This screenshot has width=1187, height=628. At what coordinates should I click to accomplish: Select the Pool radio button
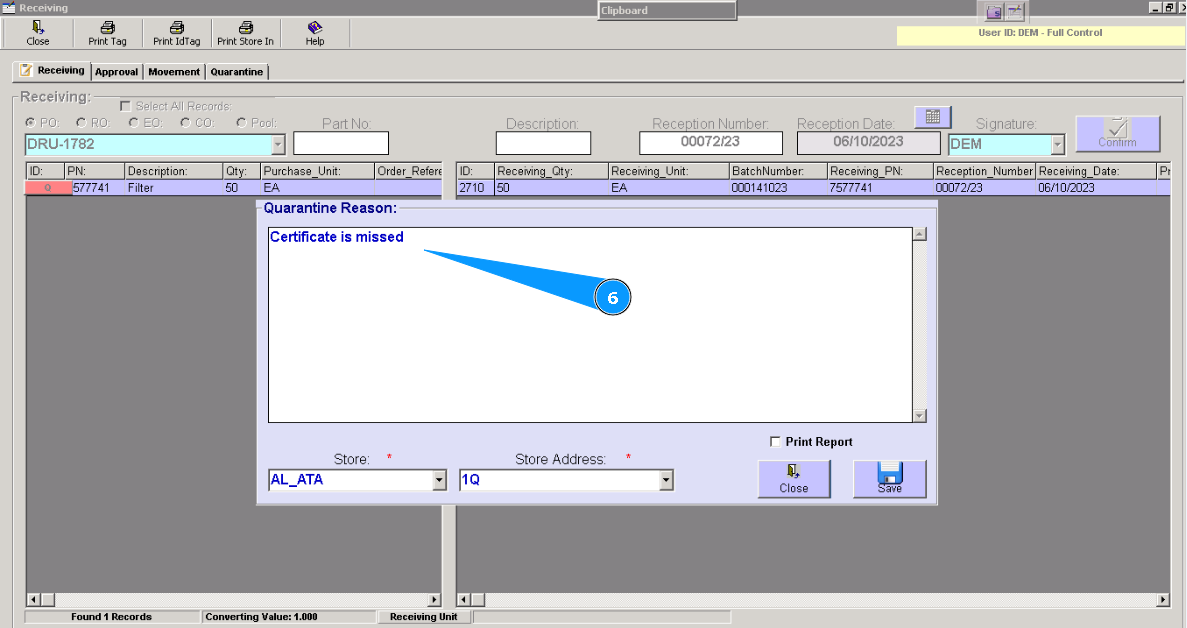[241, 123]
